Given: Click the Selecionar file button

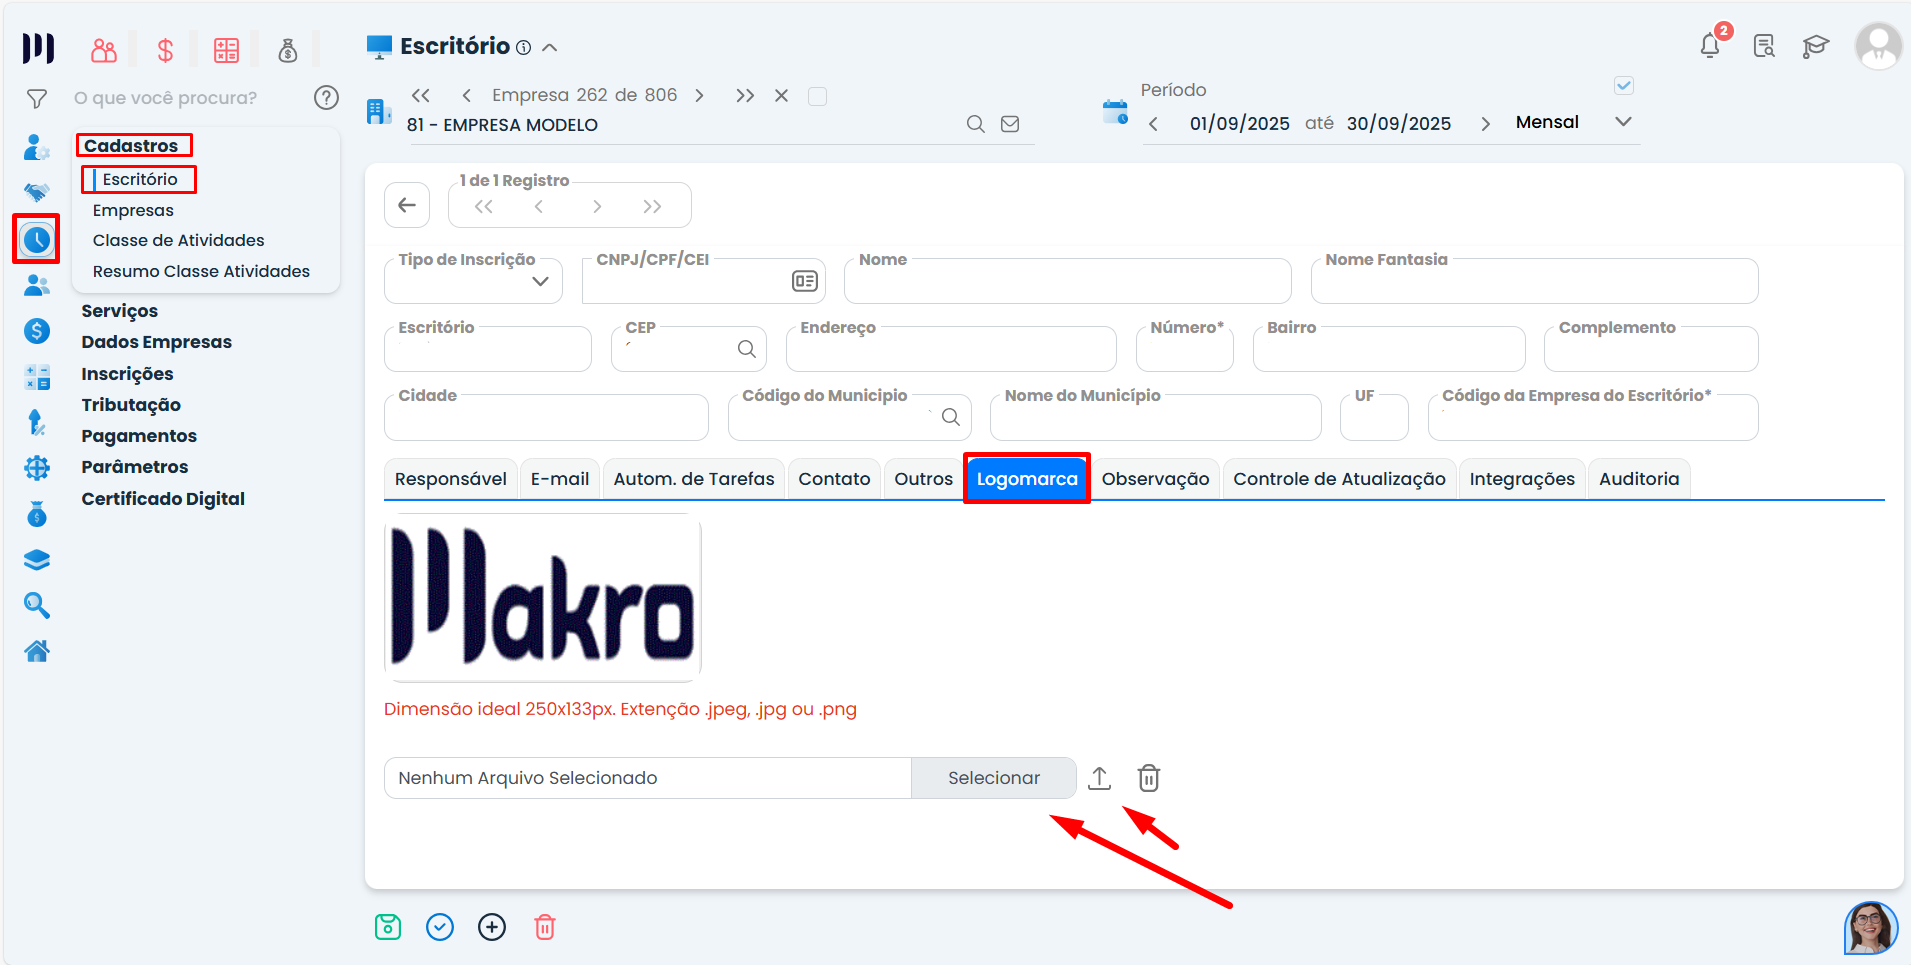Looking at the screenshot, I should (993, 778).
